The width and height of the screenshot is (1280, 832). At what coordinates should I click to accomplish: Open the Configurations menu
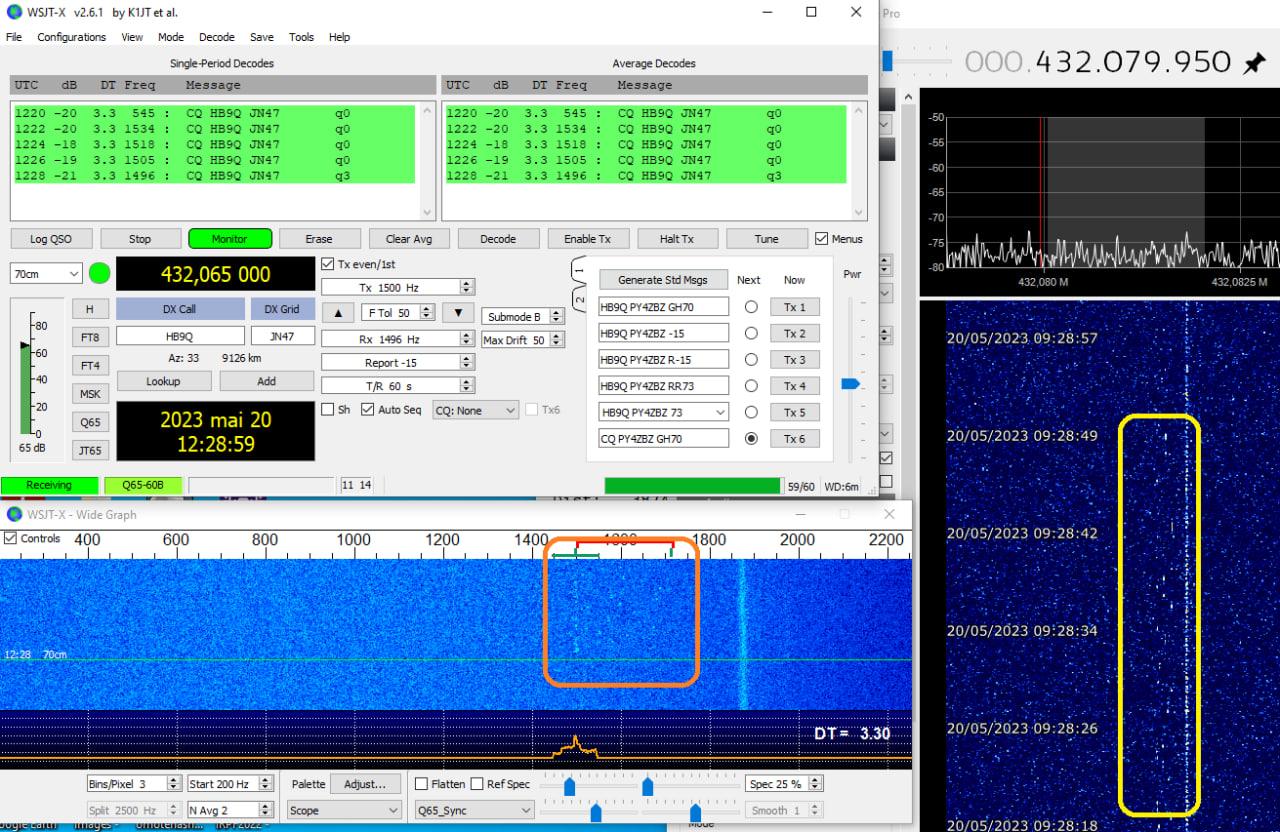pyautogui.click(x=71, y=37)
